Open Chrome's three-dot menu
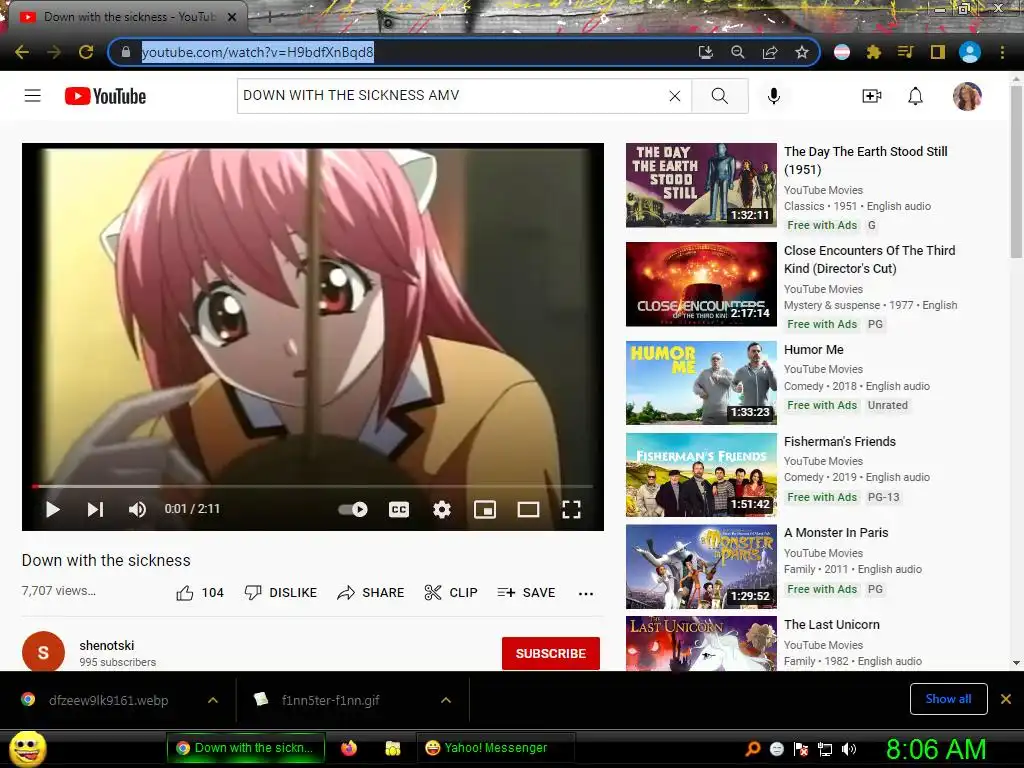 (x=1002, y=52)
